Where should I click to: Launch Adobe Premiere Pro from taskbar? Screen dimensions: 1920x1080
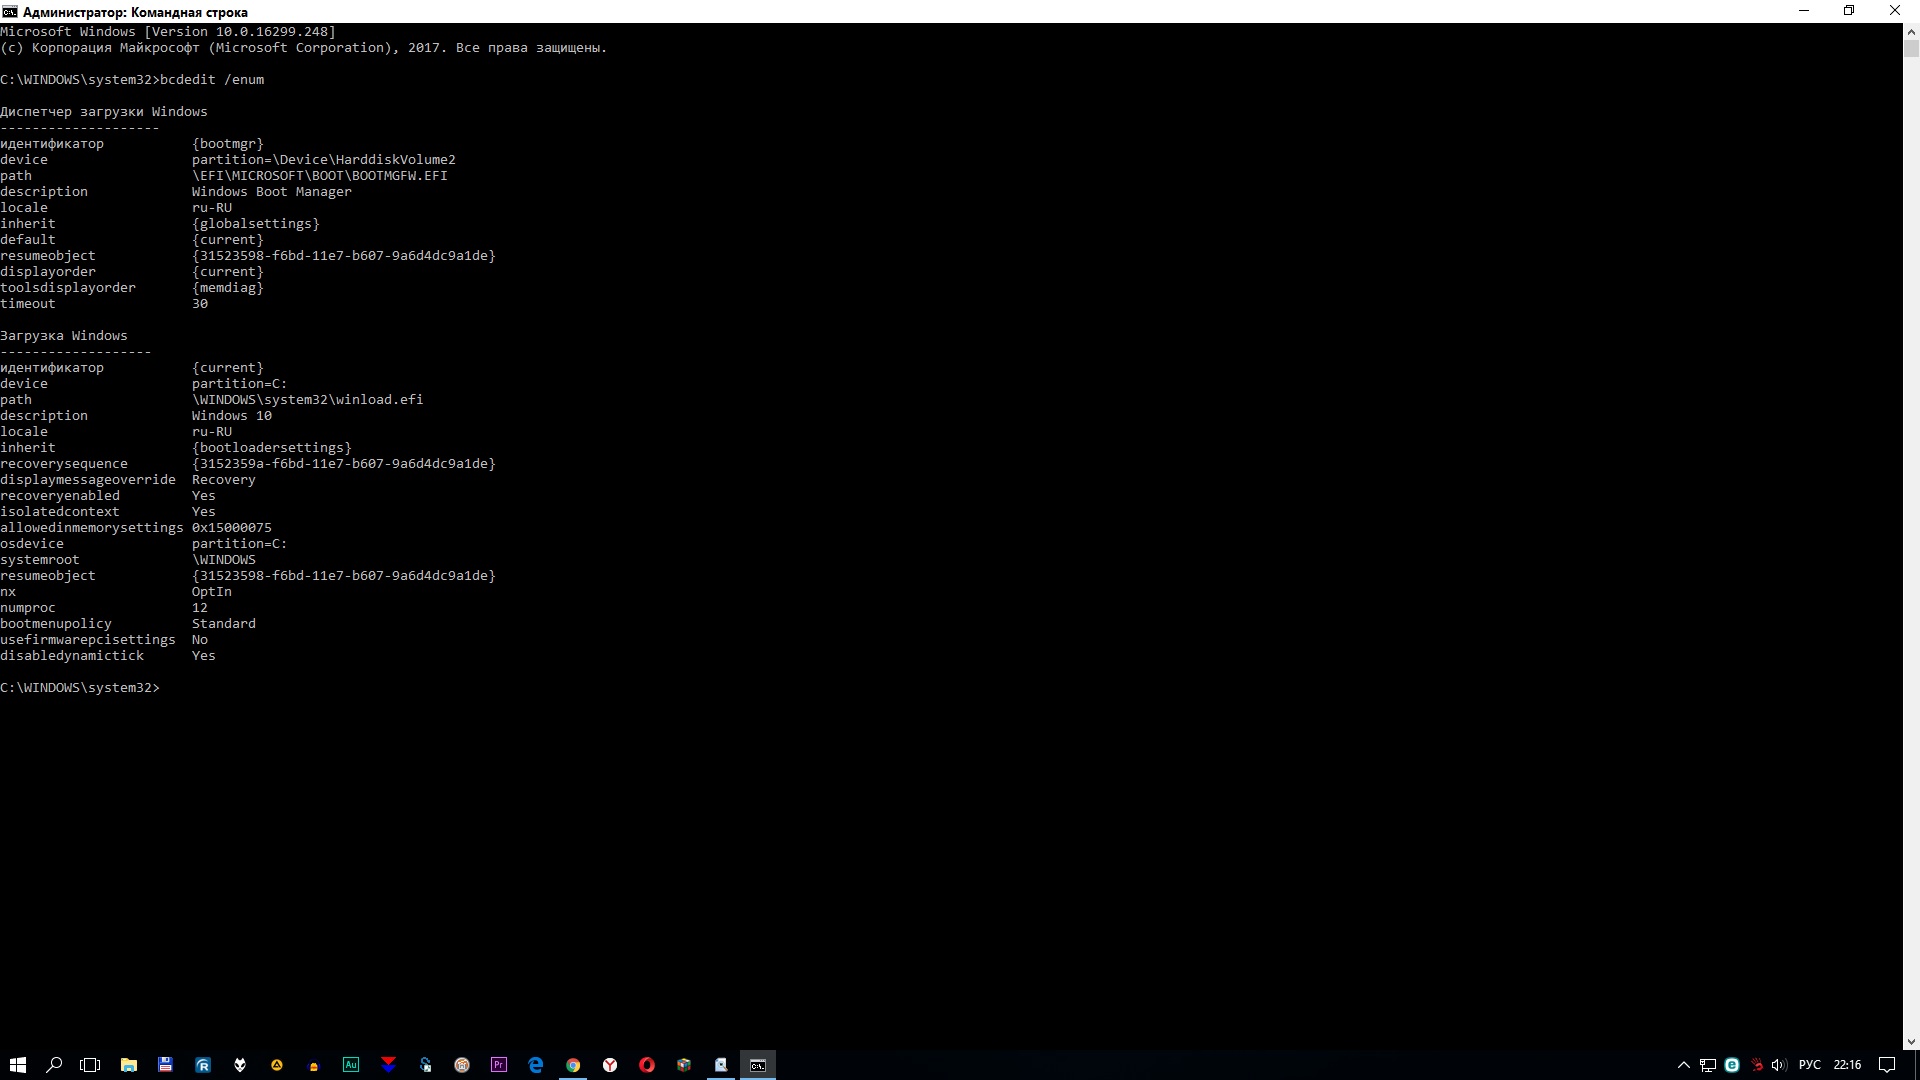click(499, 1065)
